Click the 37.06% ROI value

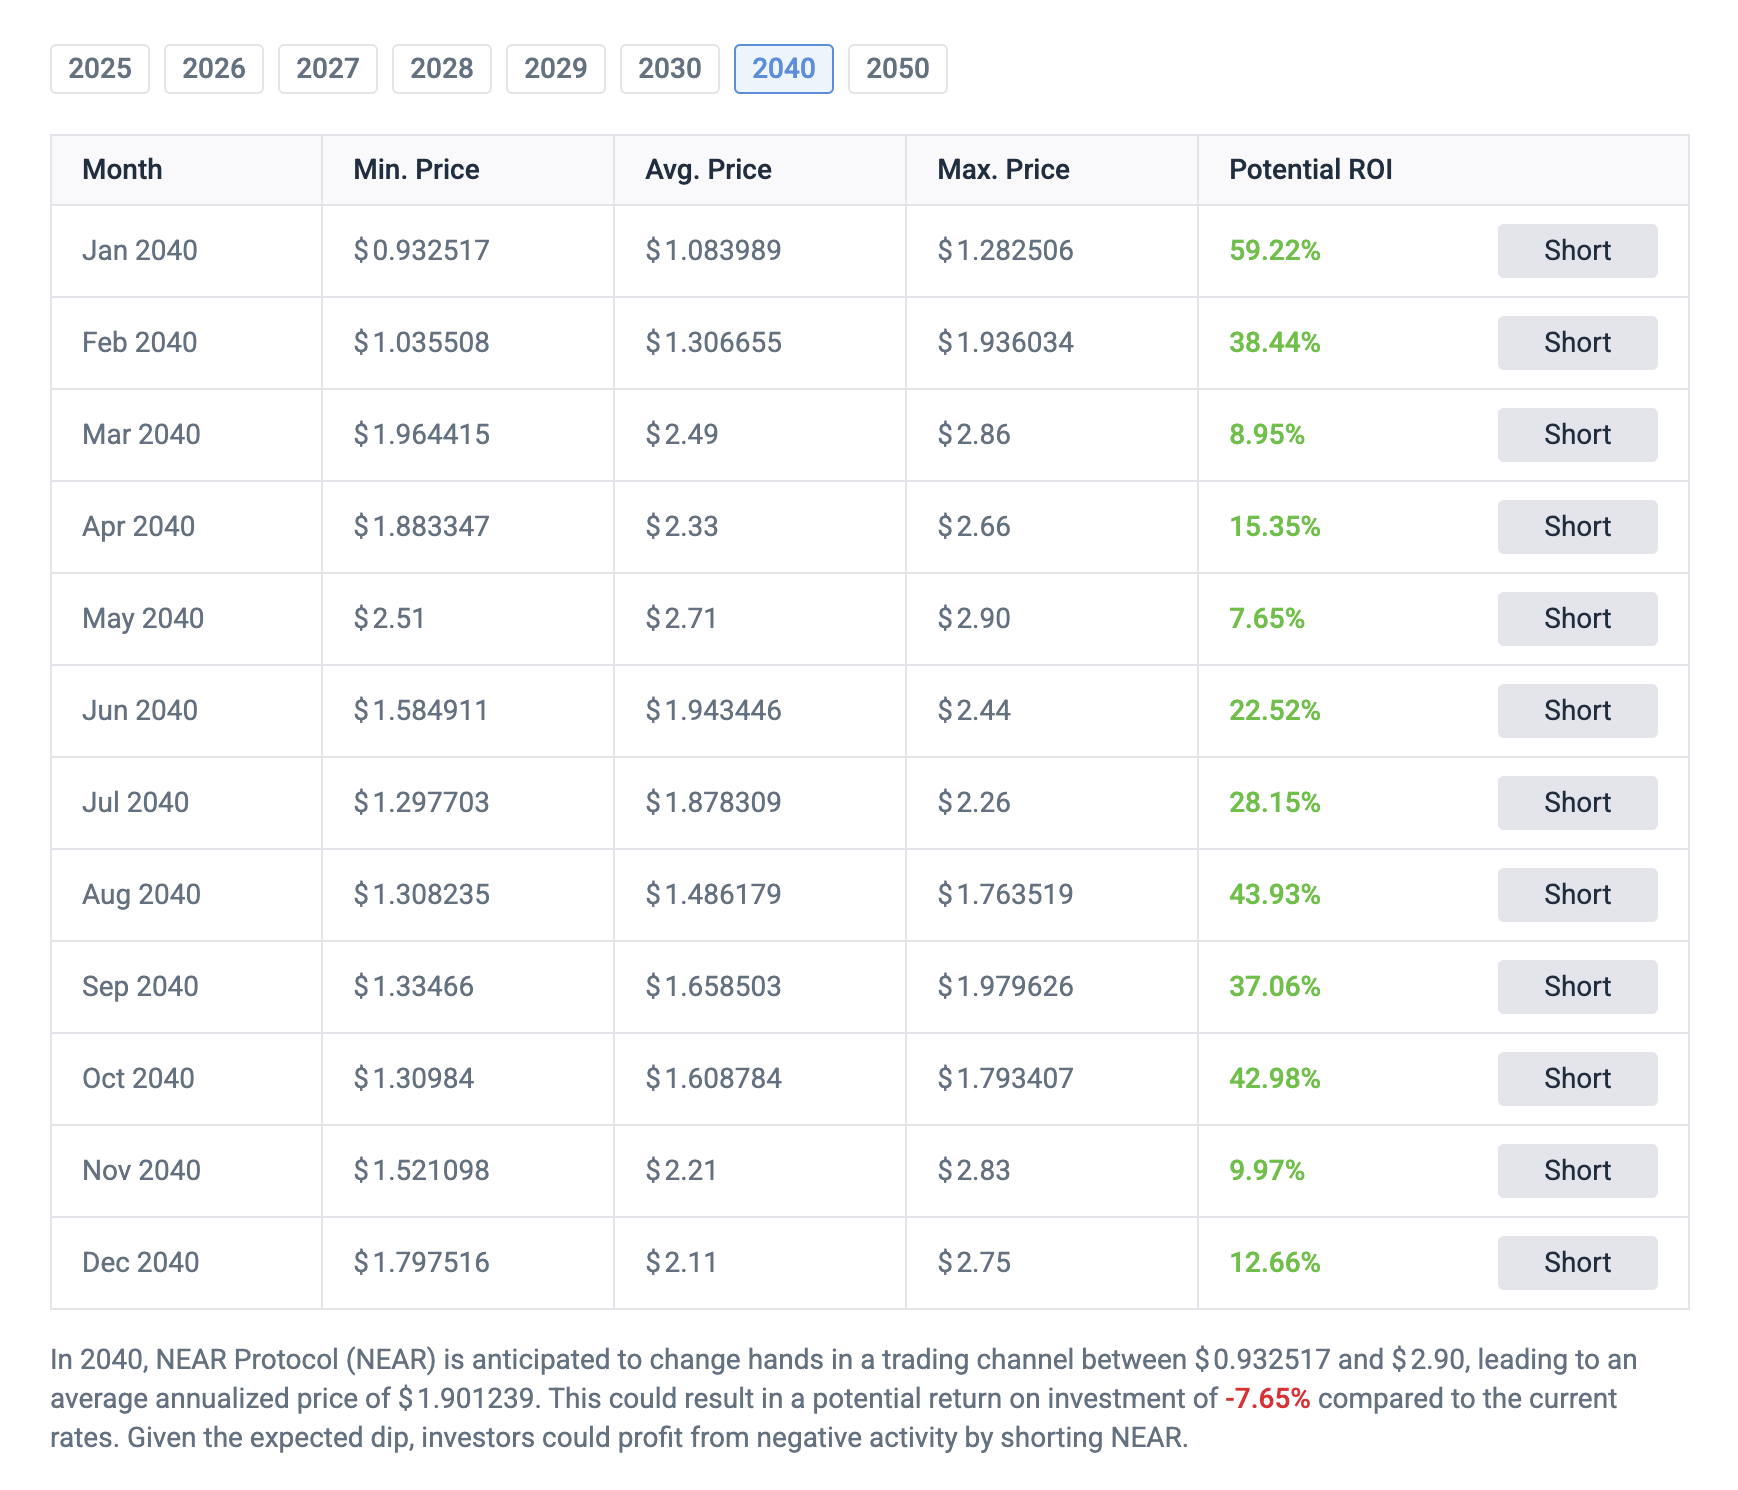pos(1275,987)
